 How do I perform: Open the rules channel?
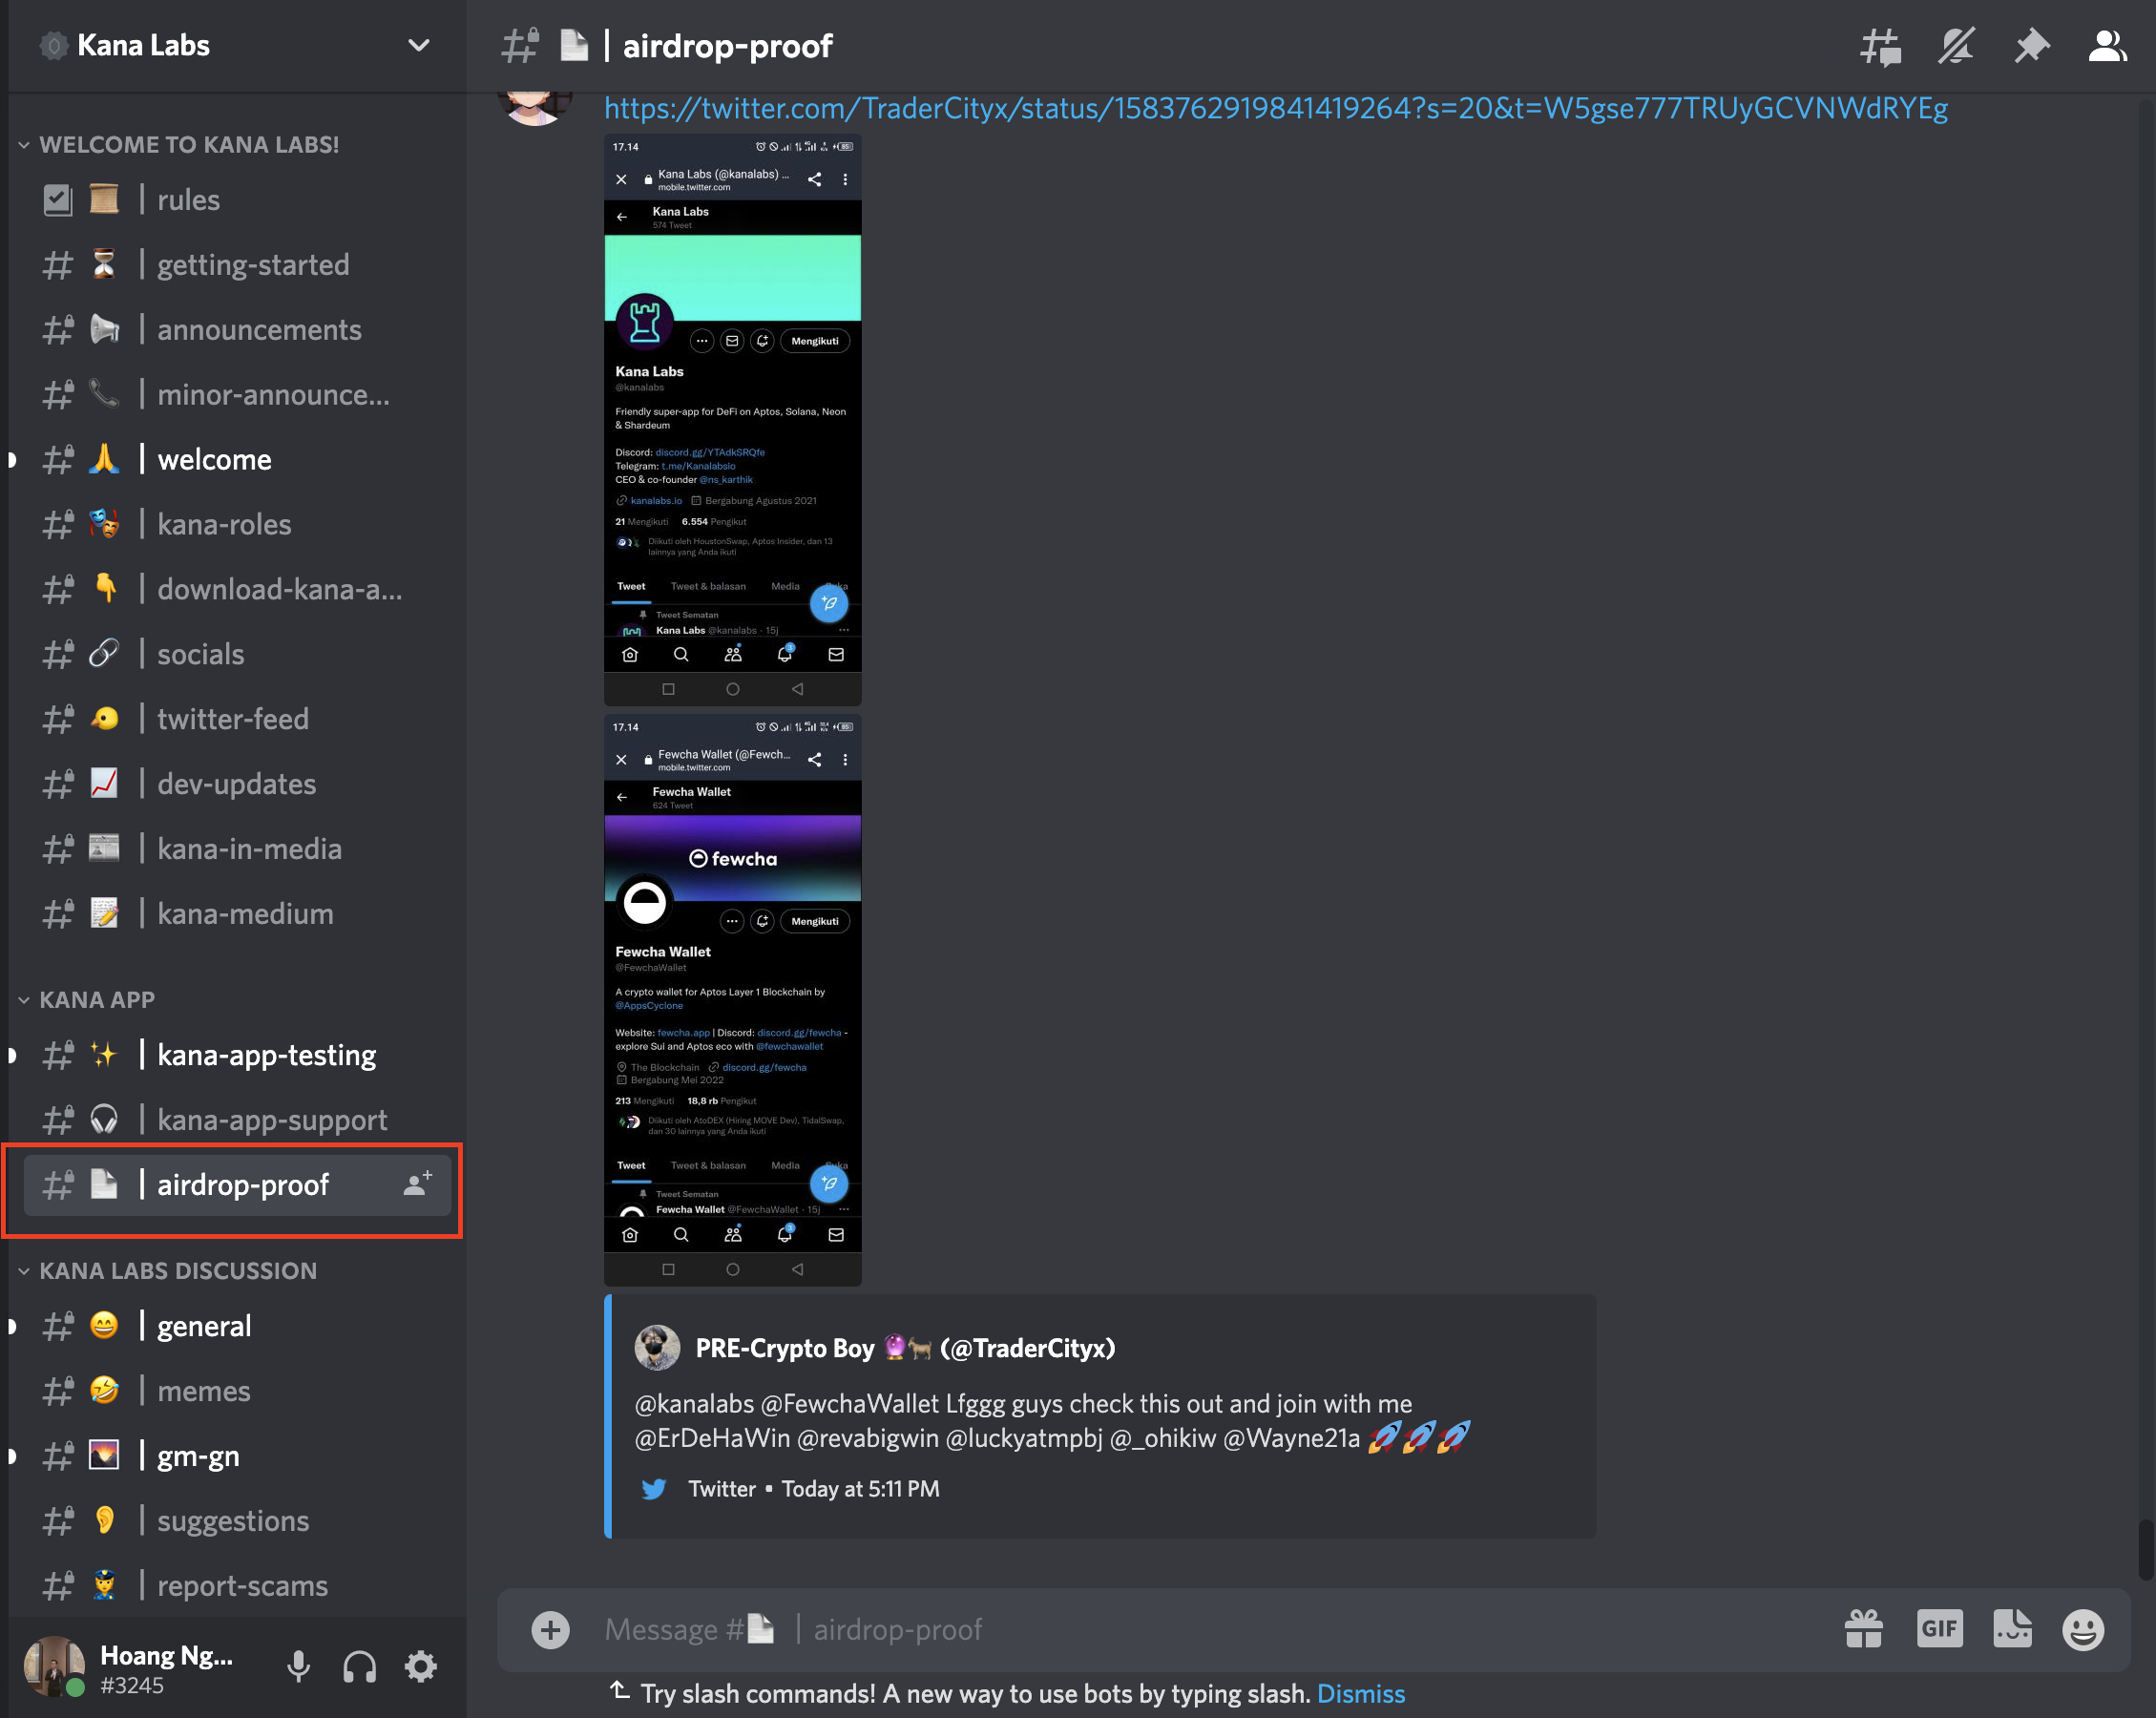pos(237,200)
